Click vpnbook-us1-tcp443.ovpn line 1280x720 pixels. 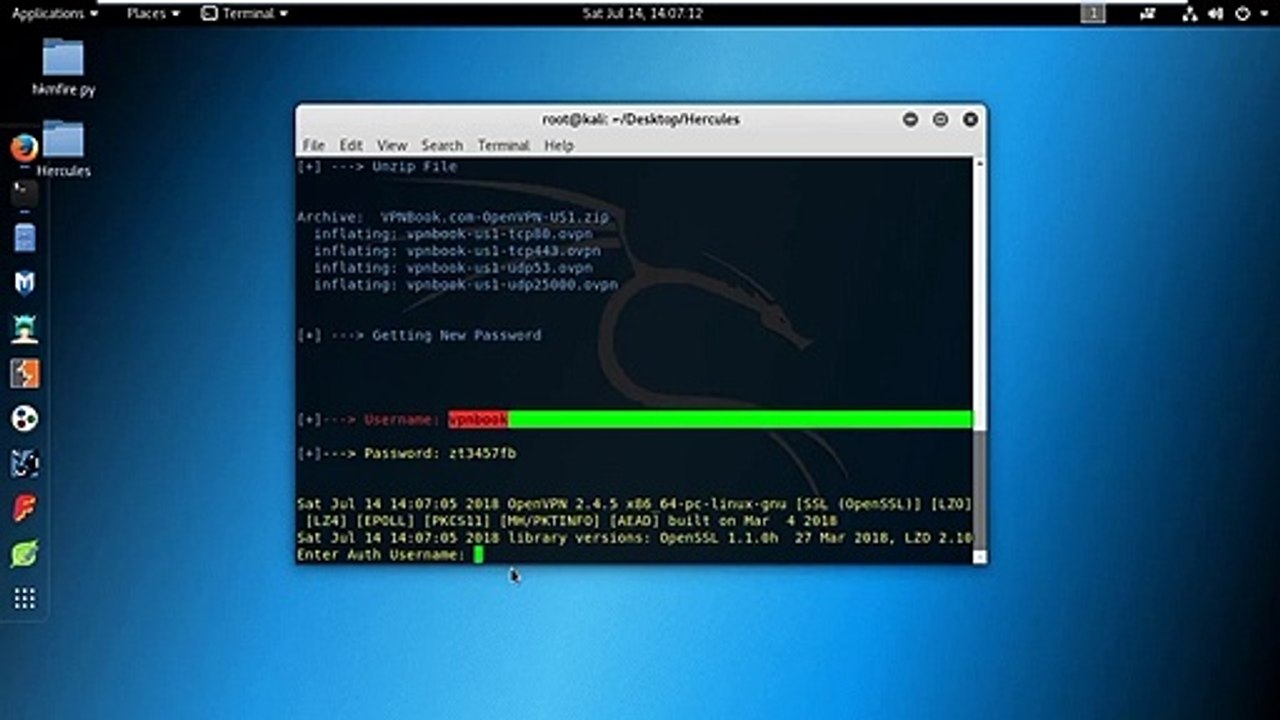point(457,251)
